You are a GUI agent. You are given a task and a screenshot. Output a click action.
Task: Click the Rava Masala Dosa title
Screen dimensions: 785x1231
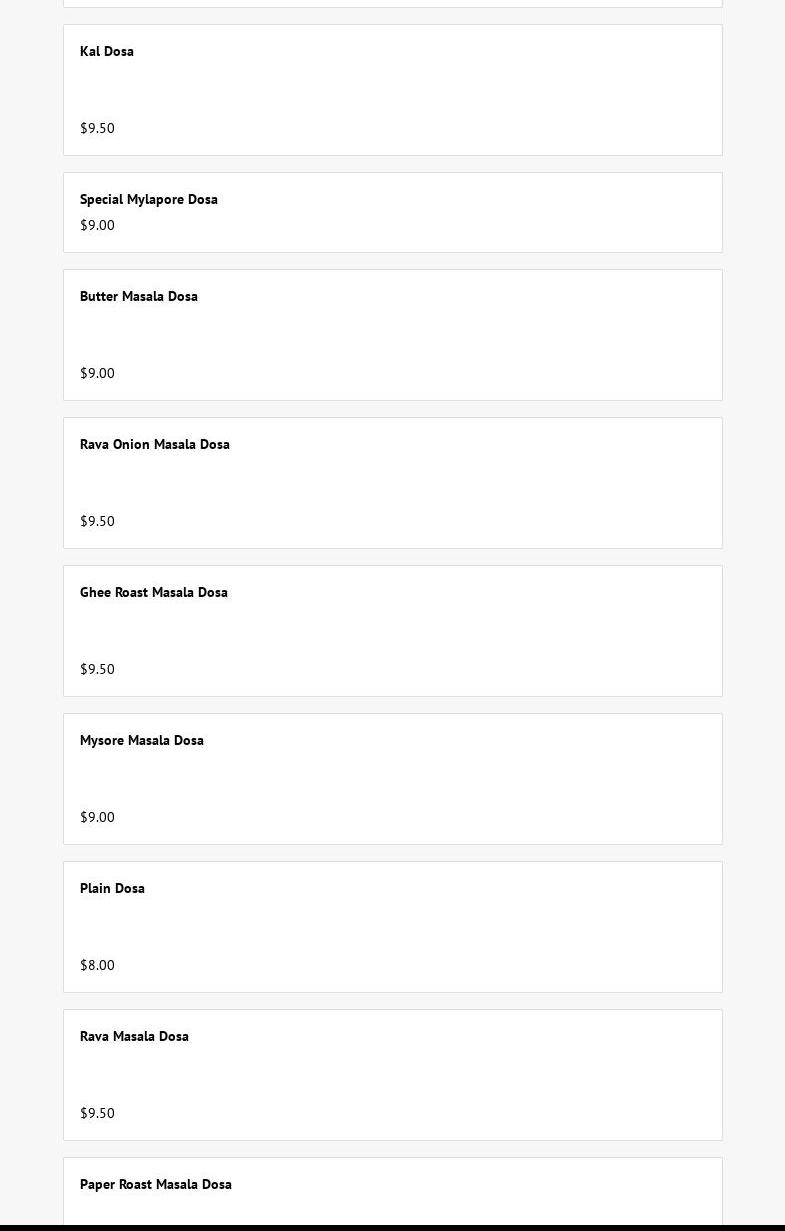(135, 1037)
